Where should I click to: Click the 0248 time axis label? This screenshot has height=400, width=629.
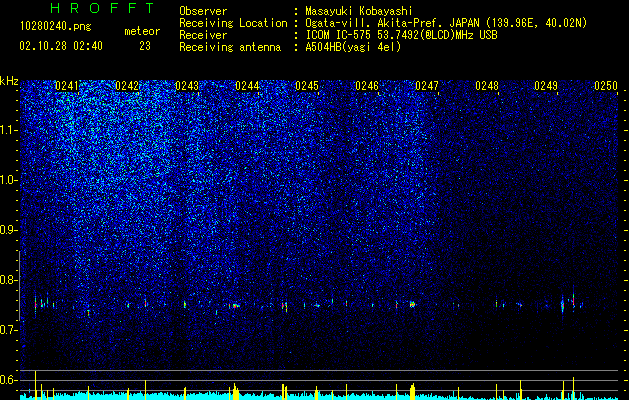tap(487, 86)
